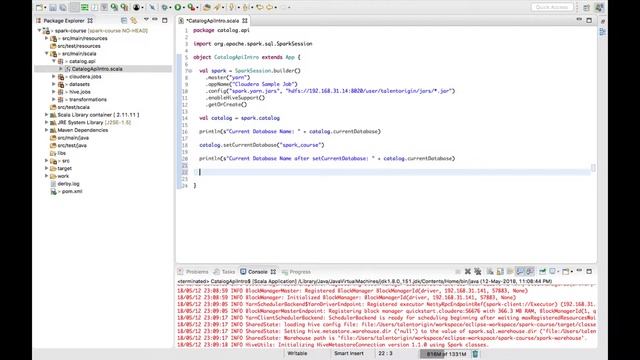This screenshot has width=640, height=360.
Task: Click the Run External Tools icon
Action: click(x=191, y=7)
